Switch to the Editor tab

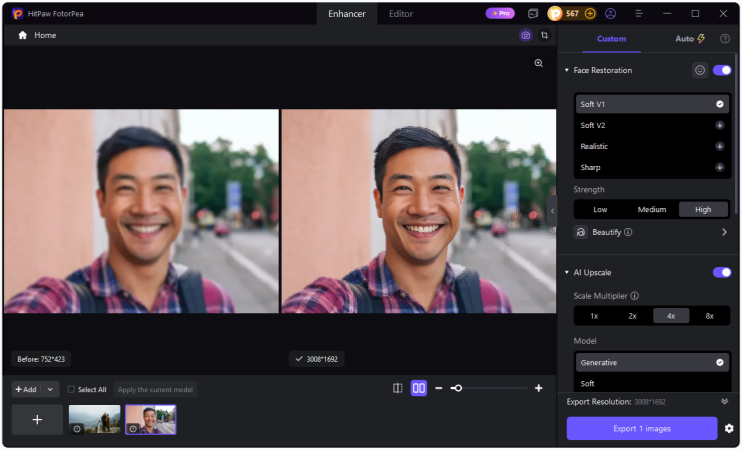401,14
